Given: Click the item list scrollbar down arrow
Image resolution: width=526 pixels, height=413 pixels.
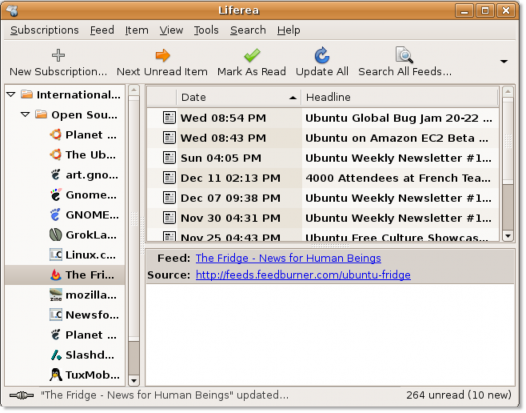Looking at the screenshot, I should point(508,236).
